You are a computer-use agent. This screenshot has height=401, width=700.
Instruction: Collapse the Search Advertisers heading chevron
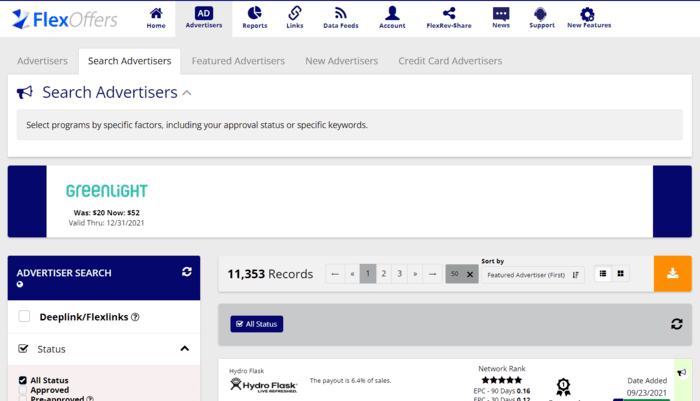[187, 93]
